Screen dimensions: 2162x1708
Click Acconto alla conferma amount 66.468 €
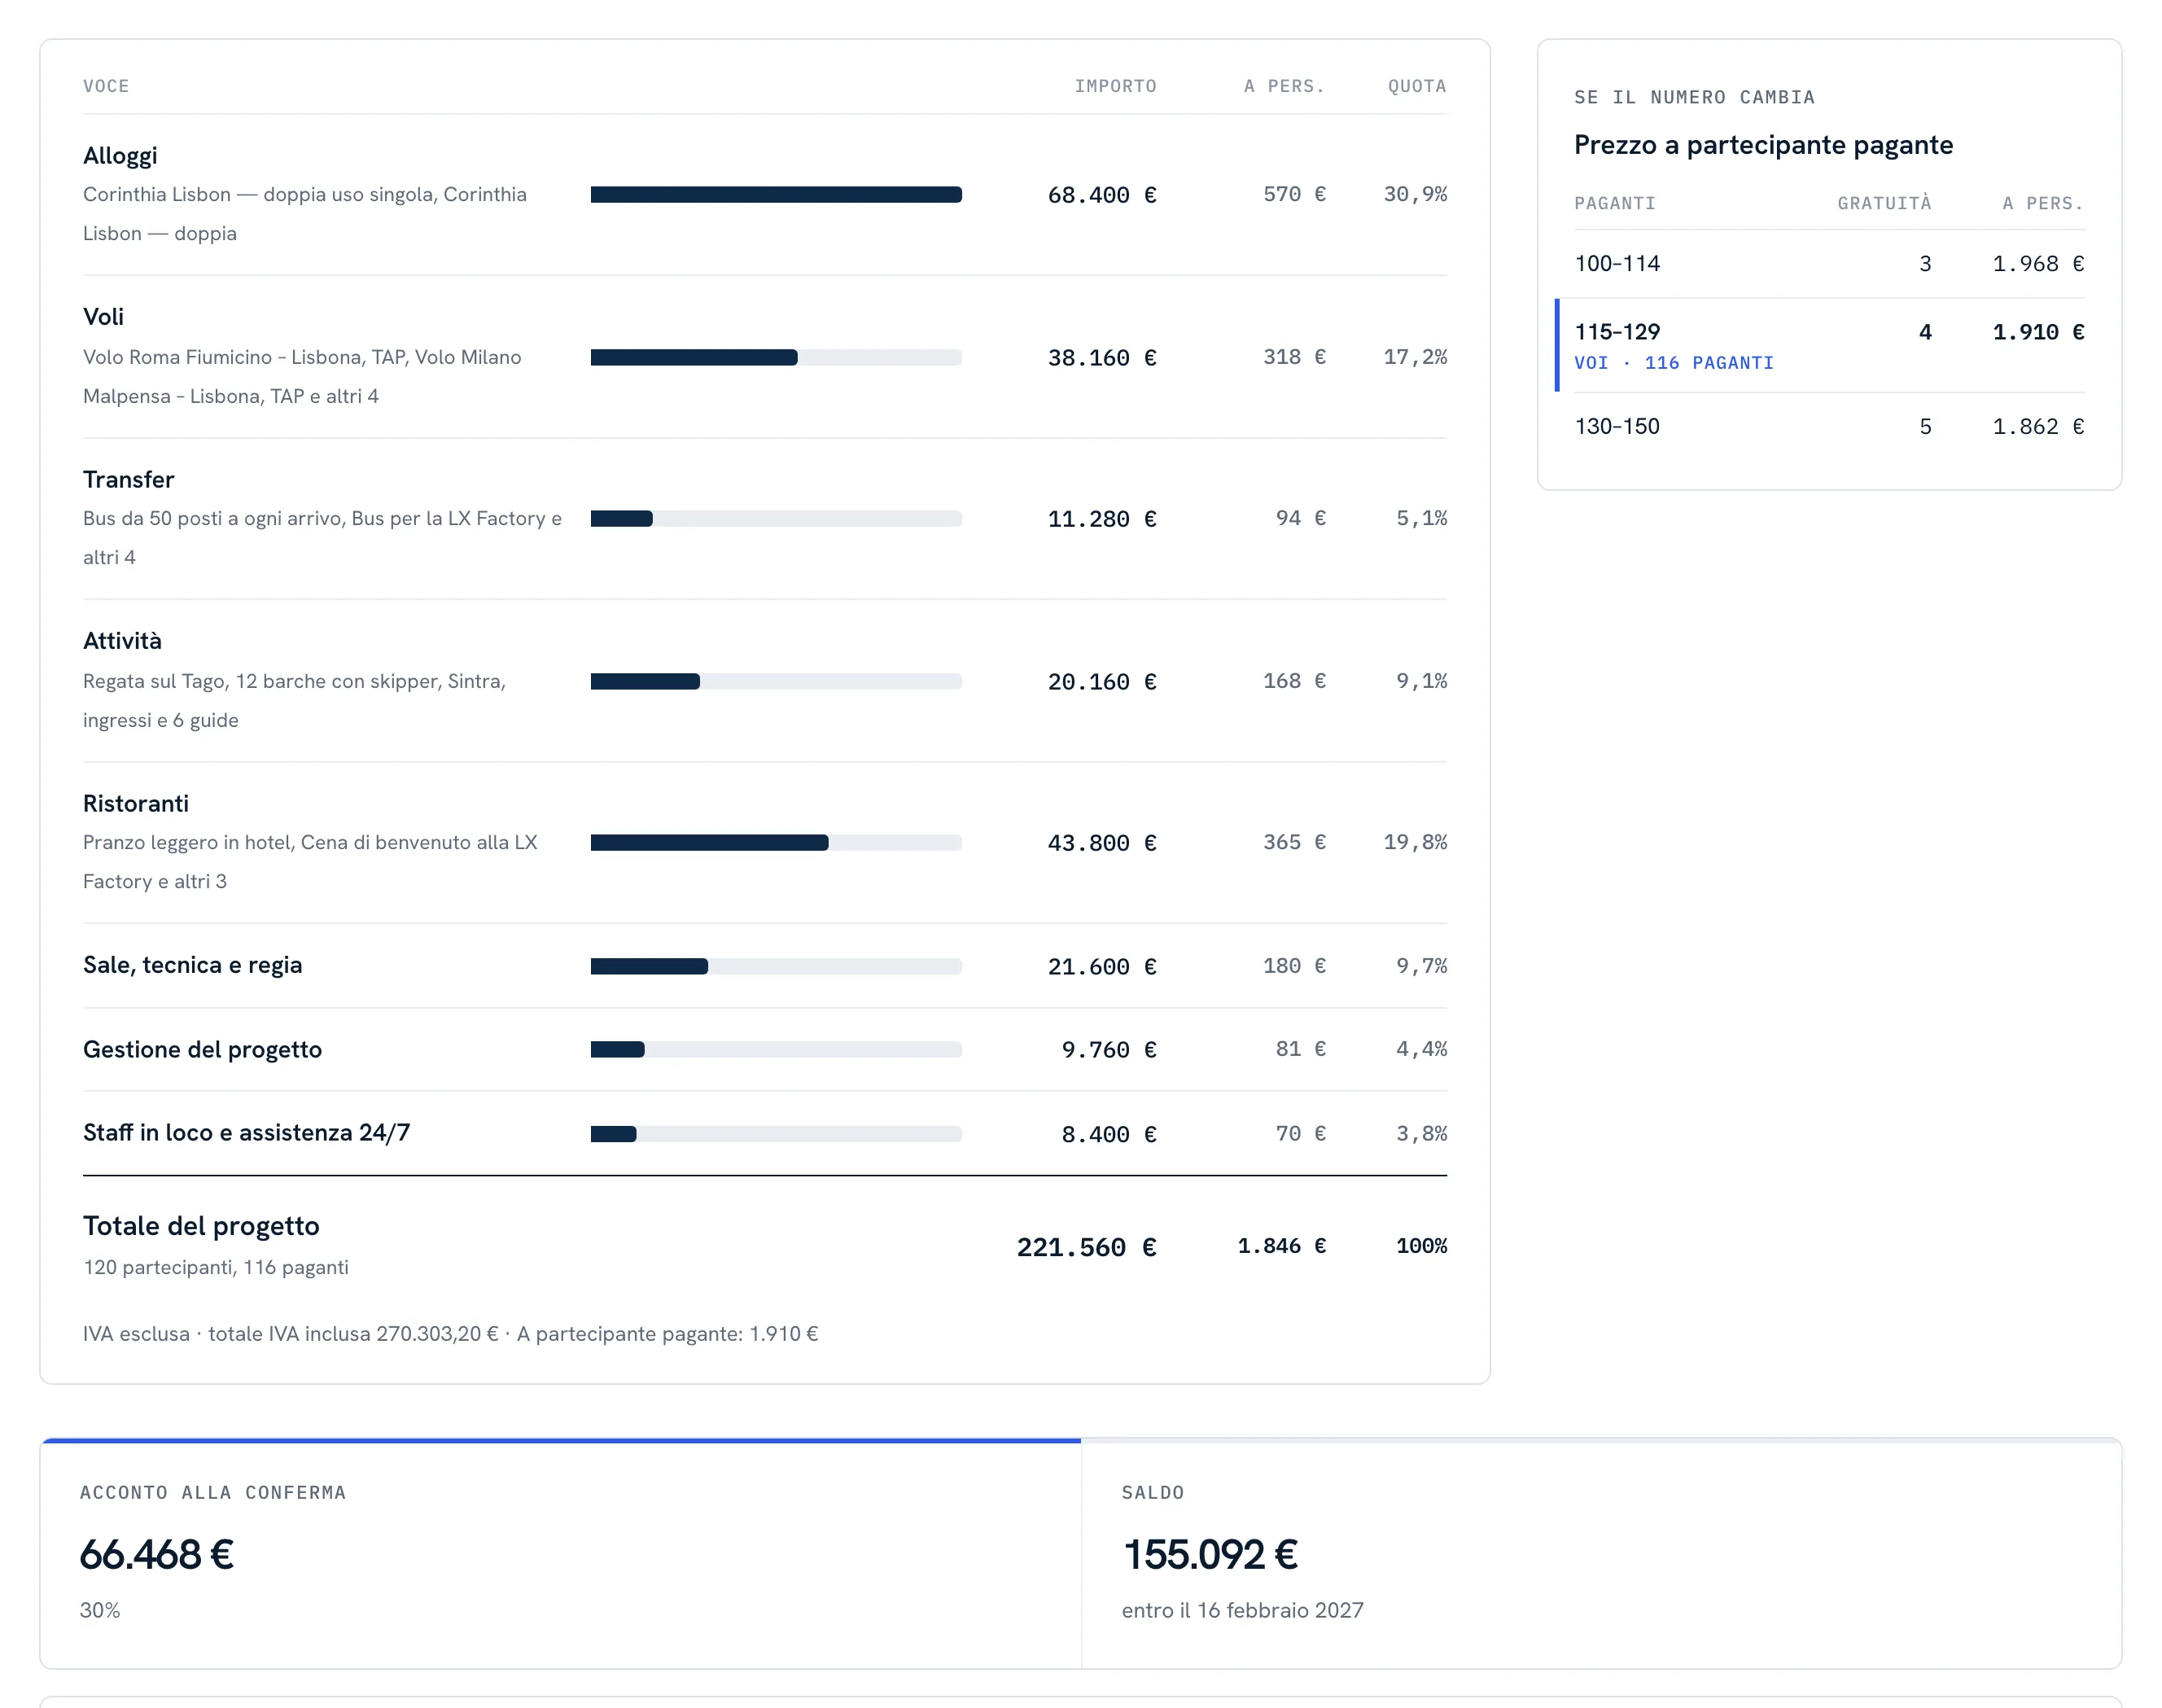(157, 1555)
